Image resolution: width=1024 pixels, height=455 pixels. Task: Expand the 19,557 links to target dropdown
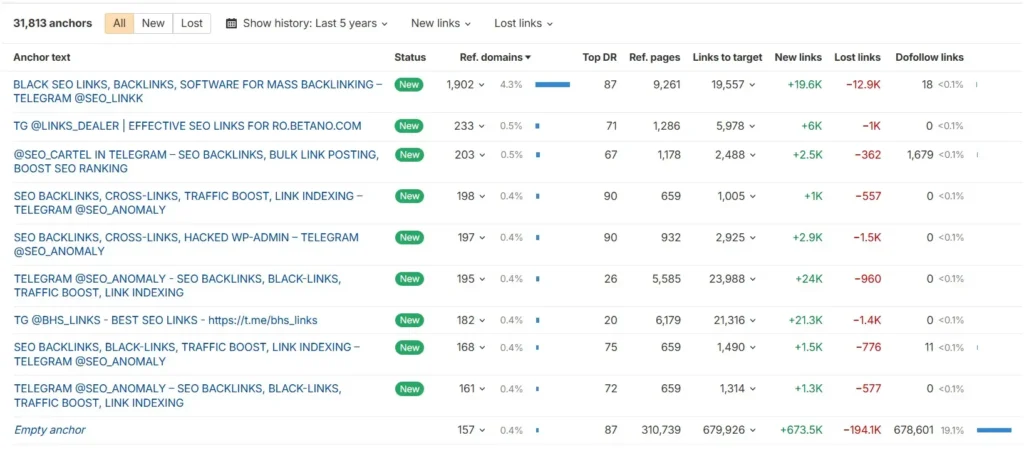[x=733, y=85]
